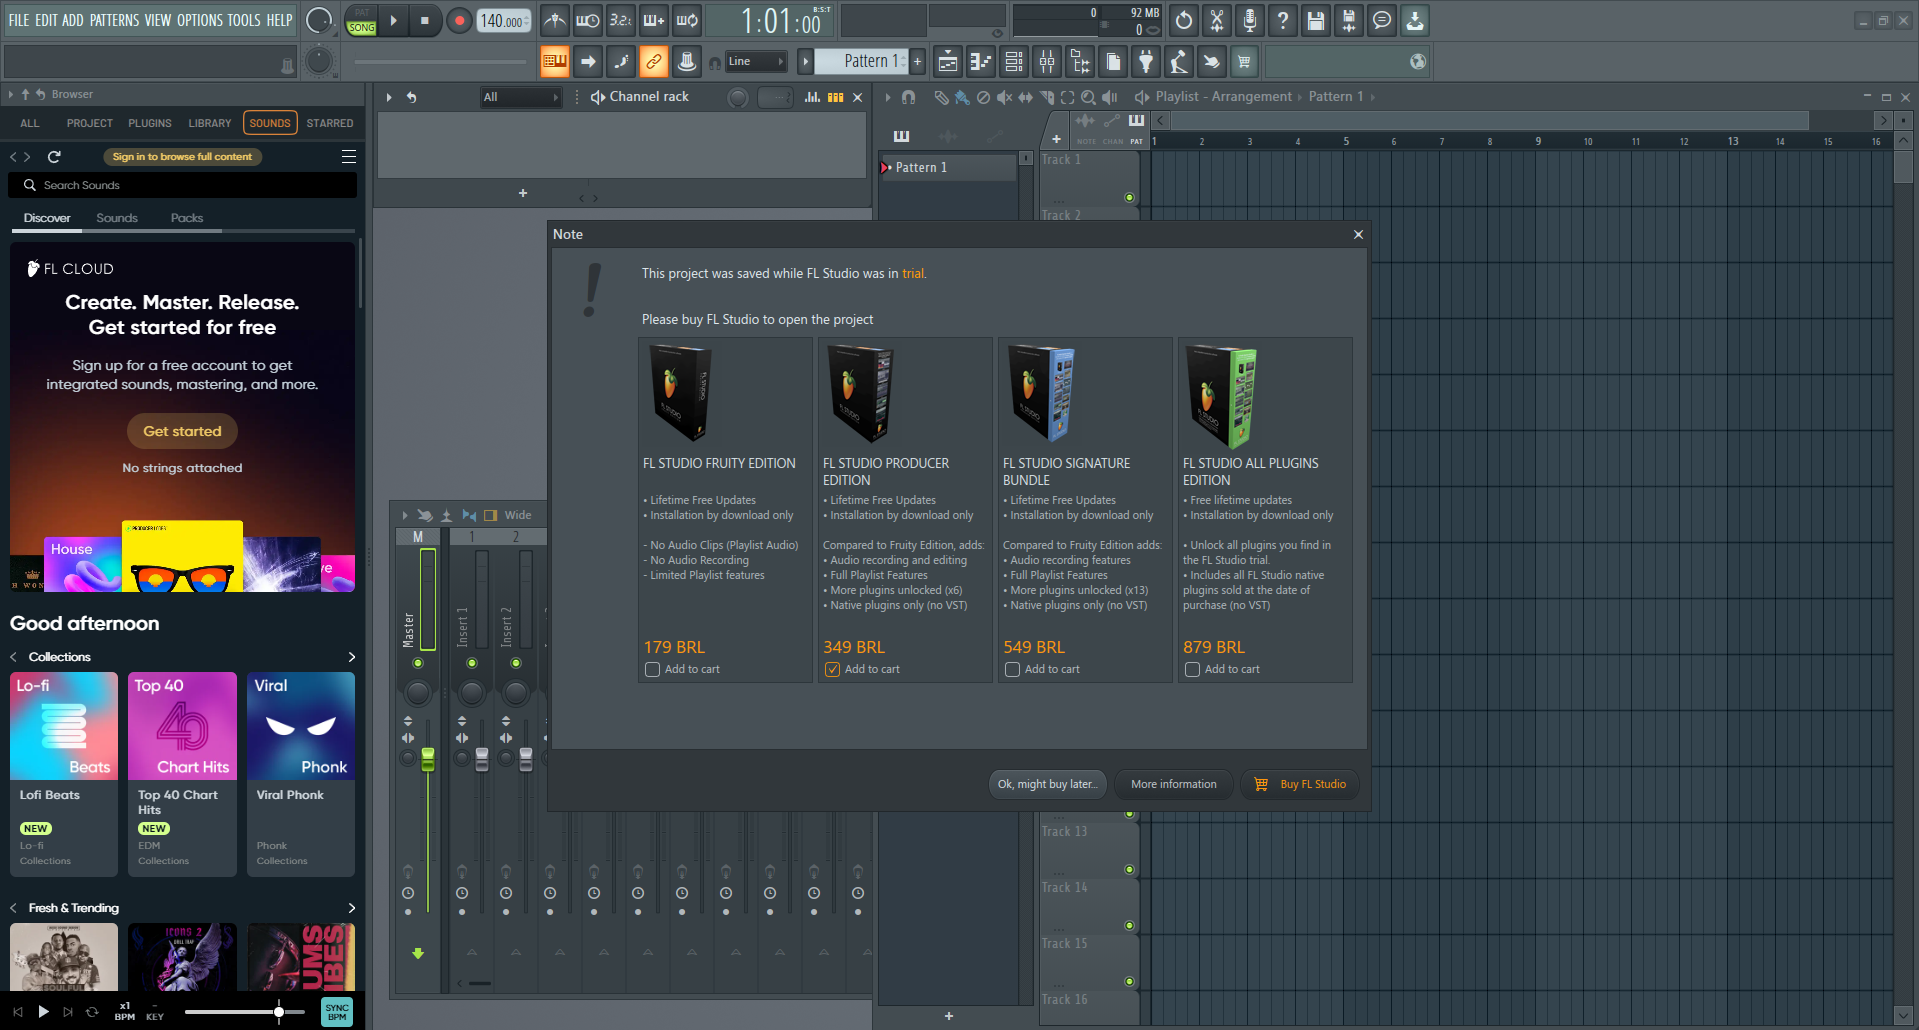
Task: Open the mixer from toolbar
Action: point(1047,62)
